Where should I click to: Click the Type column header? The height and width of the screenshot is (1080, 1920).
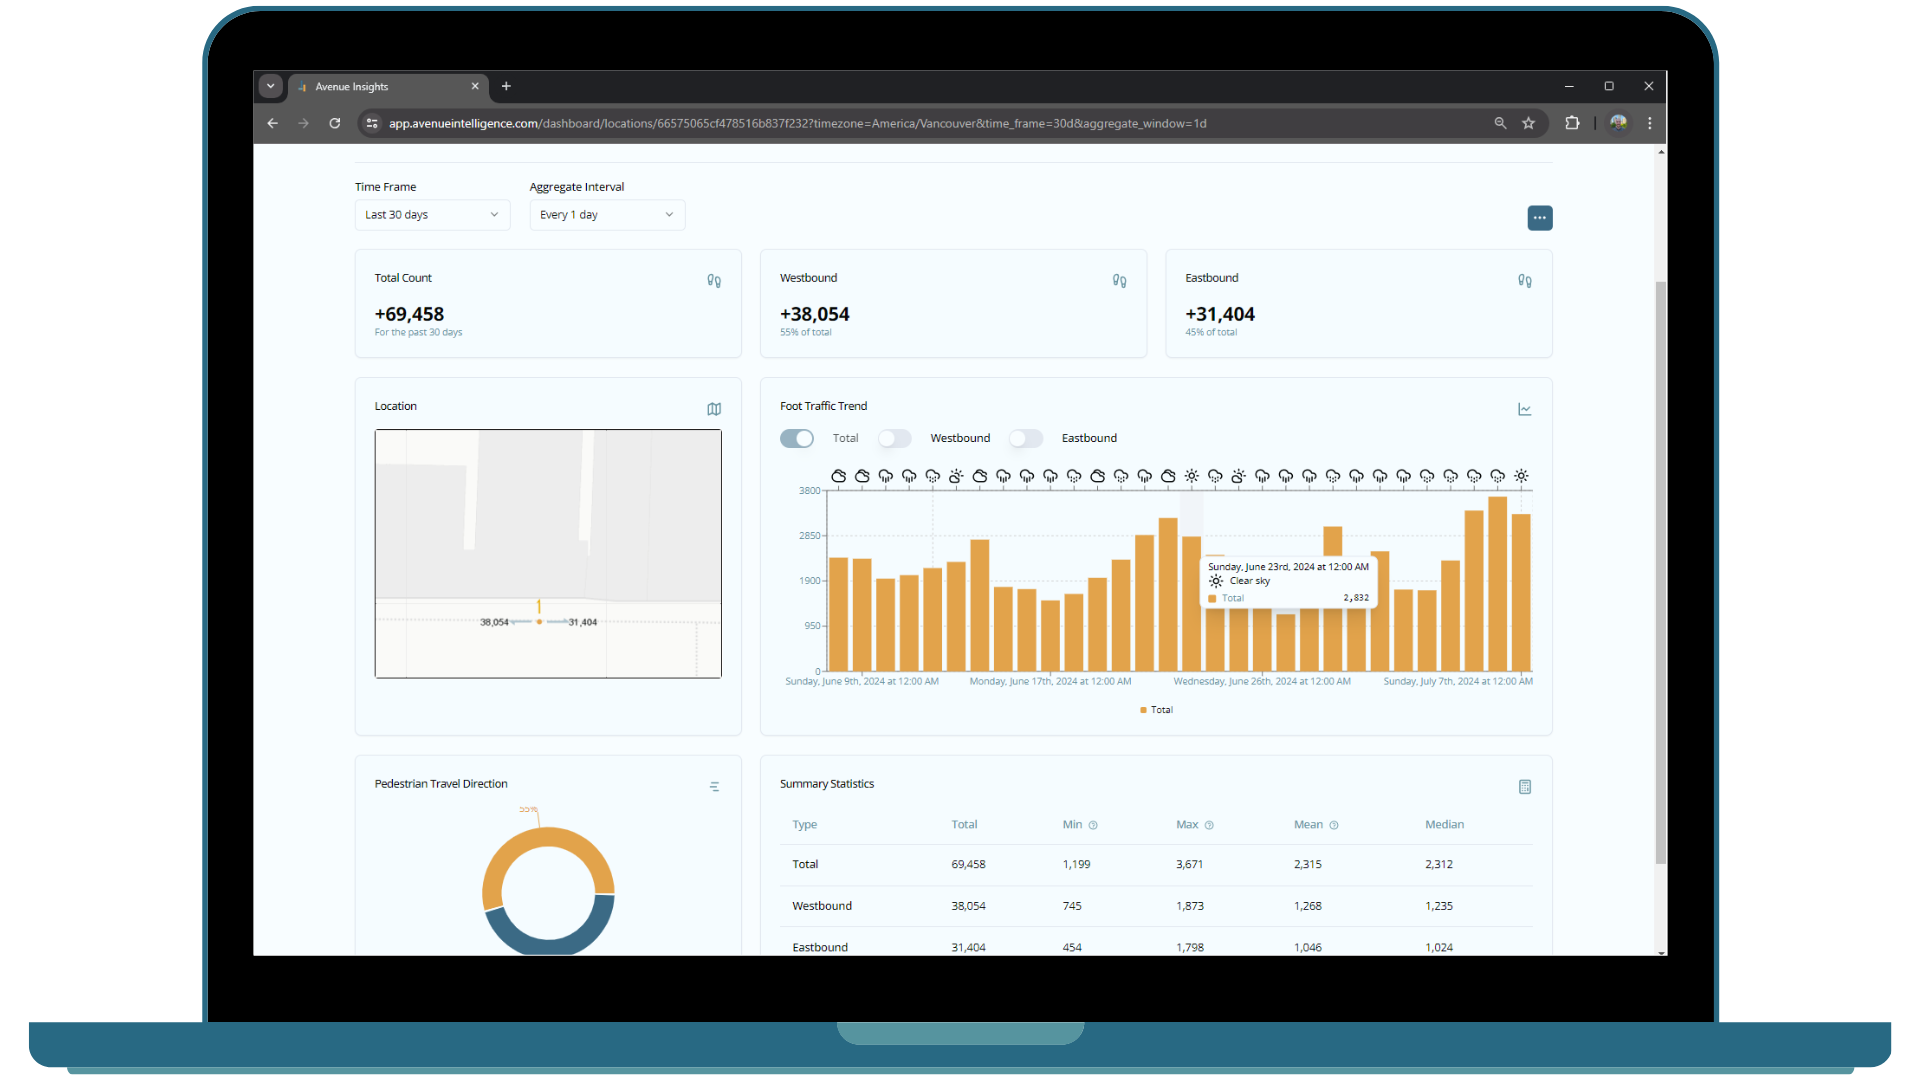click(804, 825)
